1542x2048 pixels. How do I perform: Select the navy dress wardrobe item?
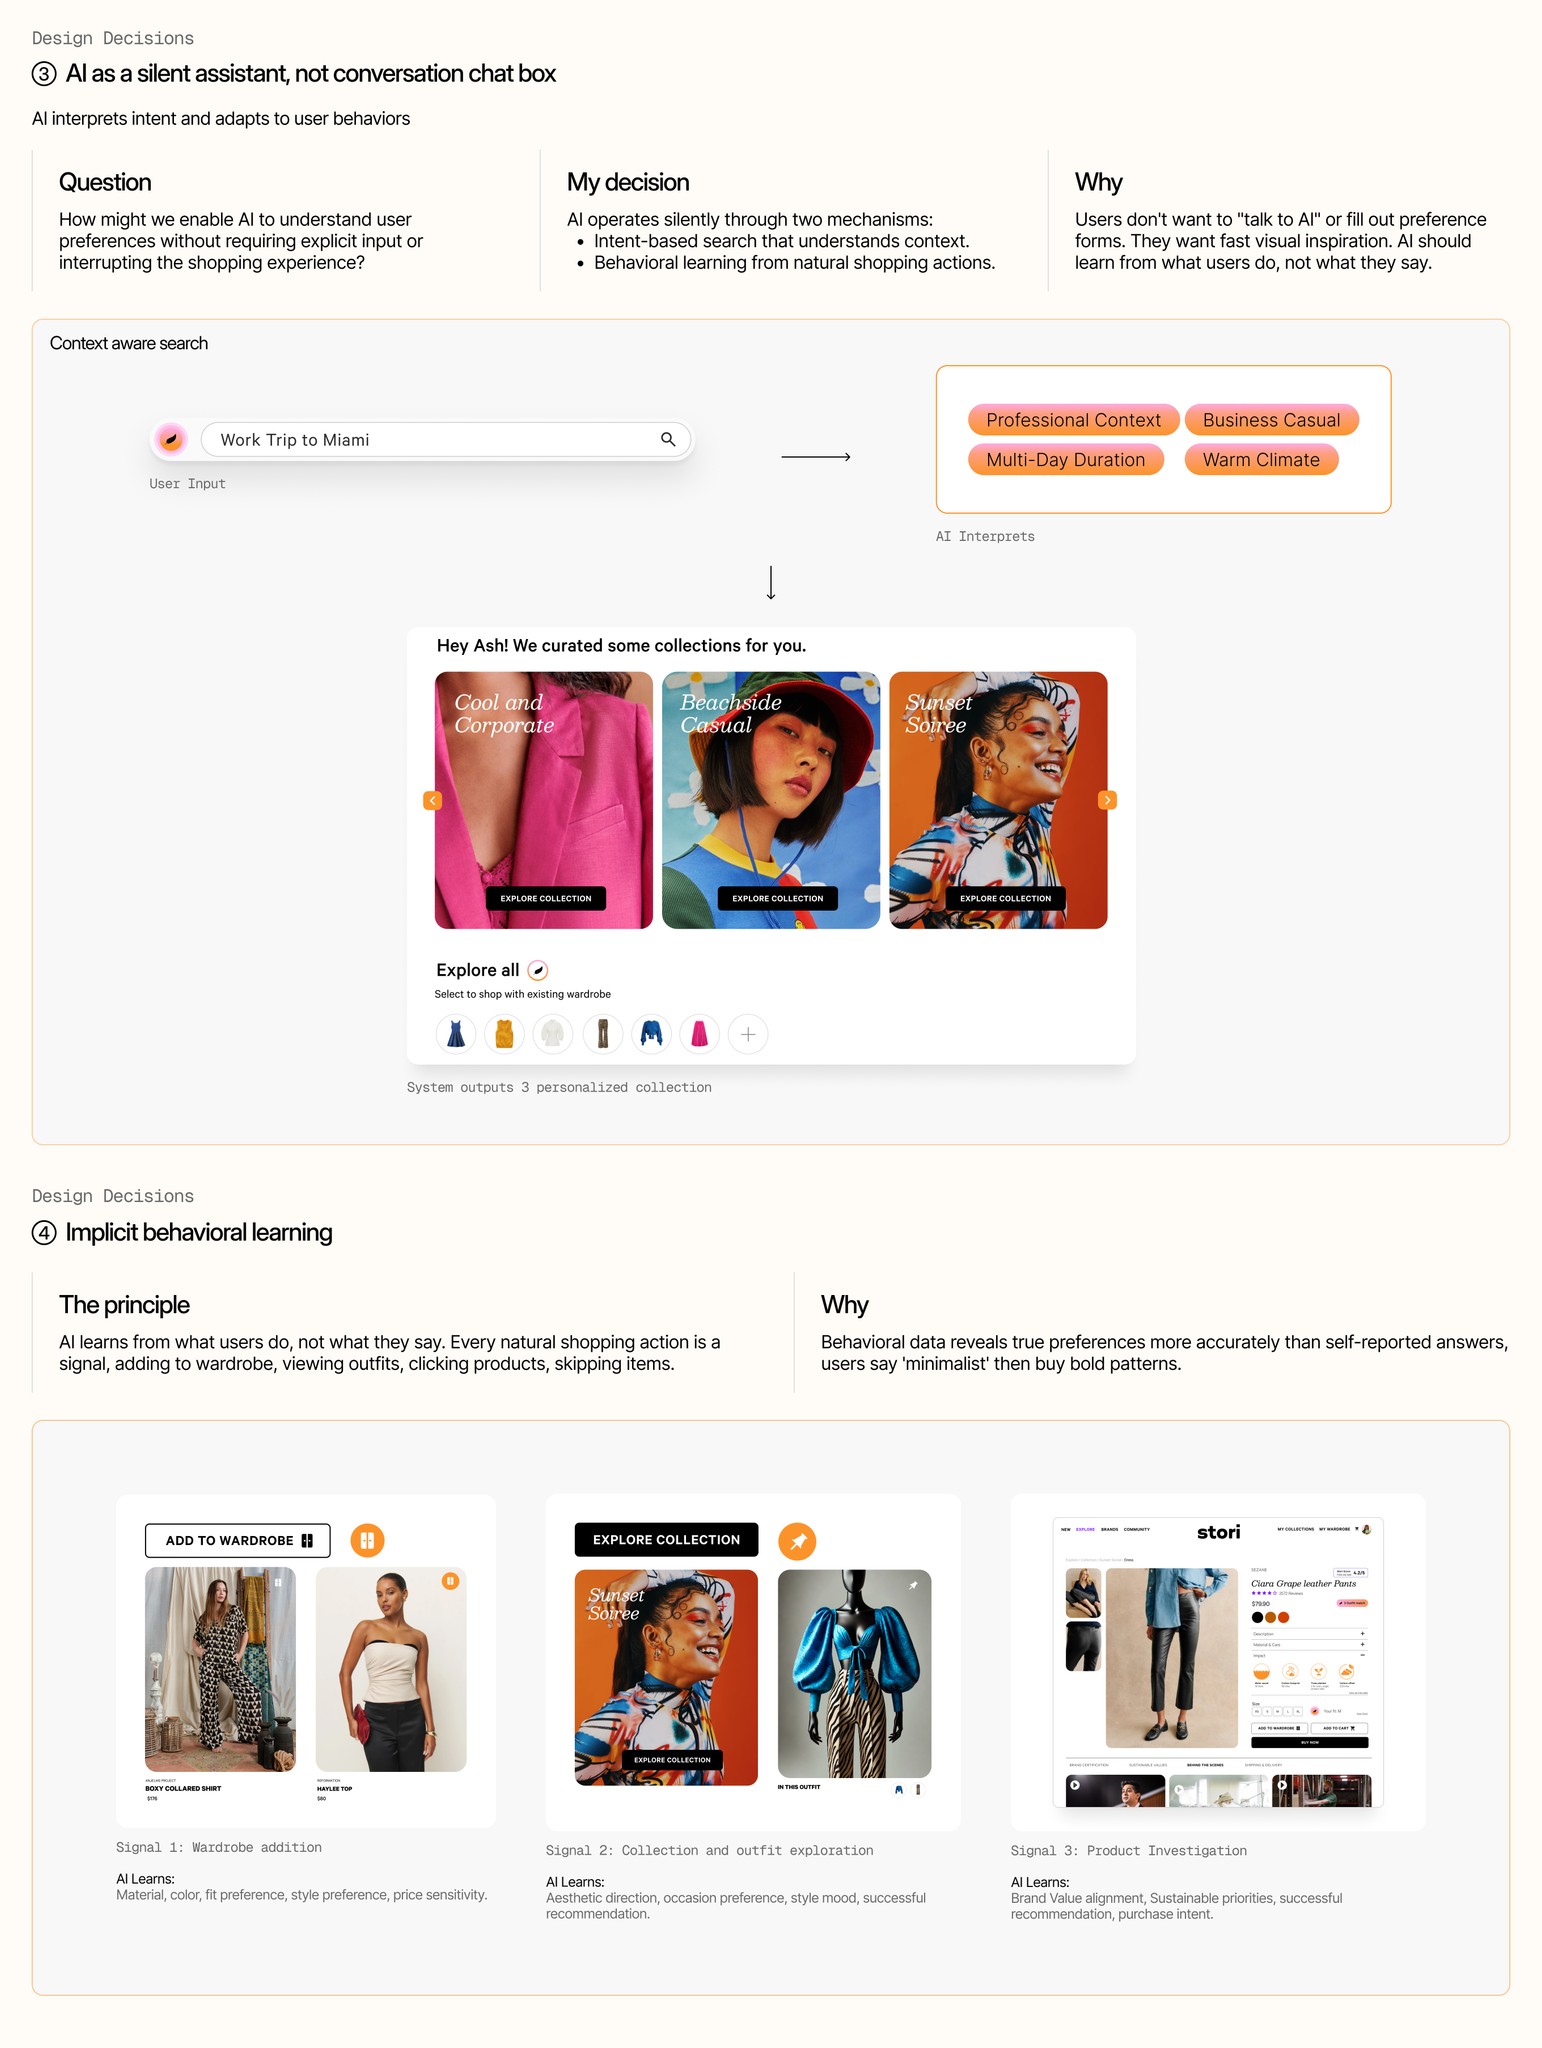click(456, 1034)
